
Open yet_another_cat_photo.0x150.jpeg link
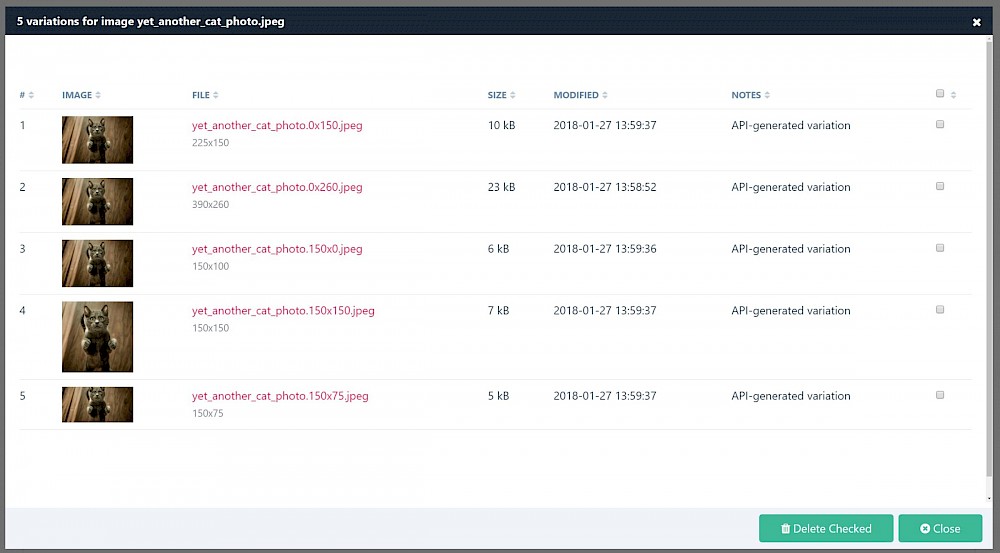point(277,126)
